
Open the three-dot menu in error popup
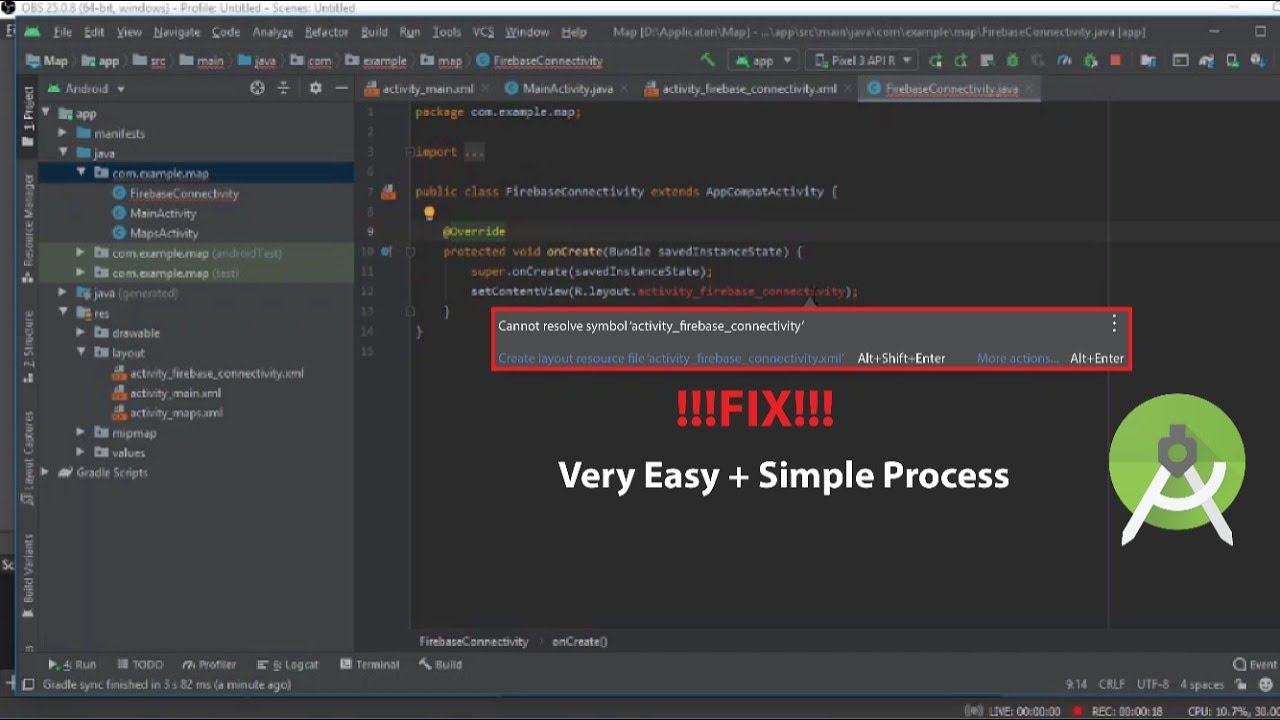point(1114,324)
